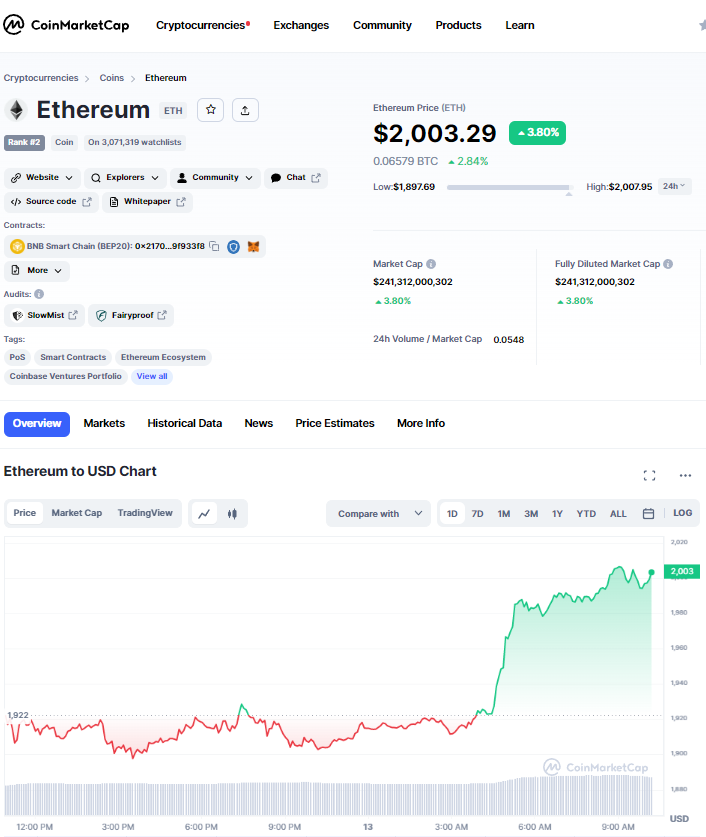
Task: Open the Products nav menu
Action: (458, 25)
